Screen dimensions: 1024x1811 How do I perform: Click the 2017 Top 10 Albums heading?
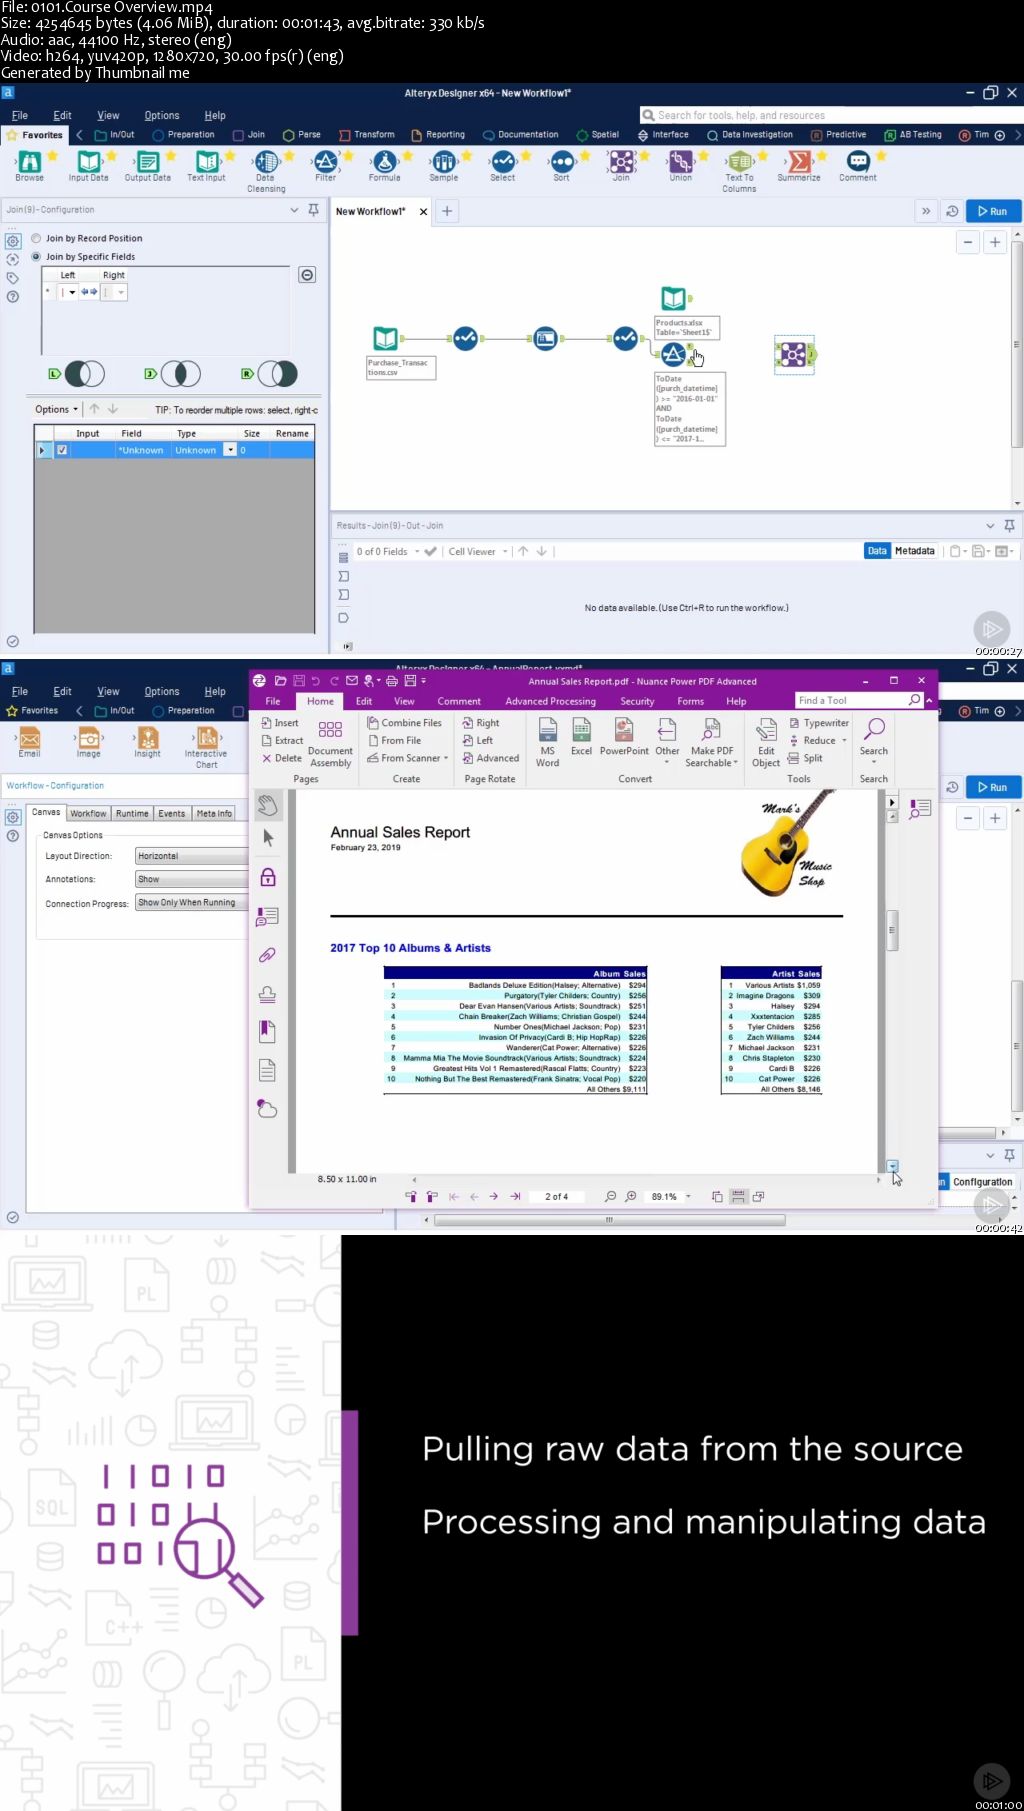pos(410,947)
